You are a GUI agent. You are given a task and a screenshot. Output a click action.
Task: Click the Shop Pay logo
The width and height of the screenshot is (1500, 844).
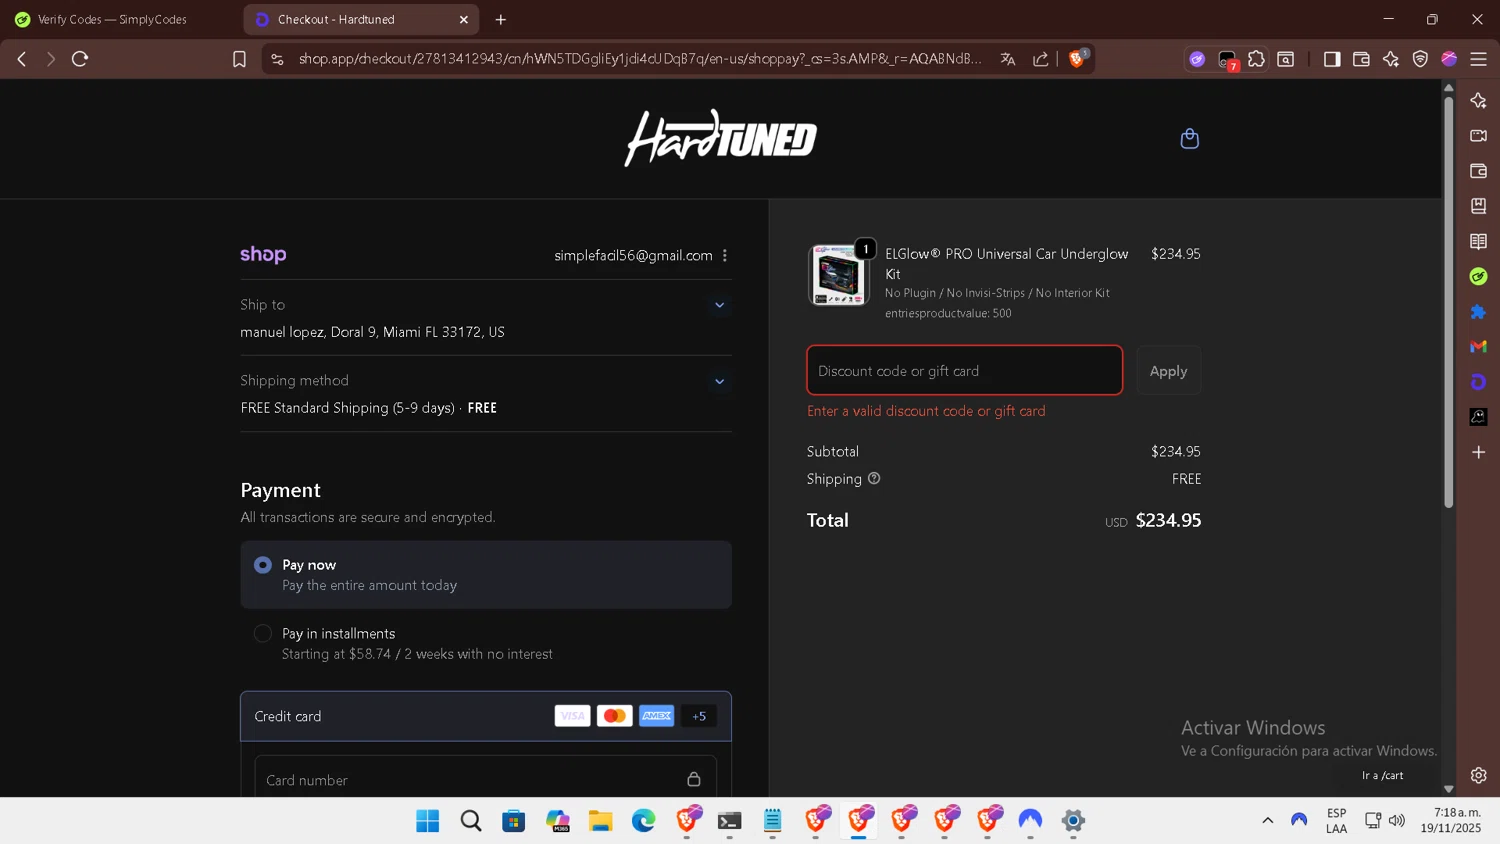click(x=263, y=254)
